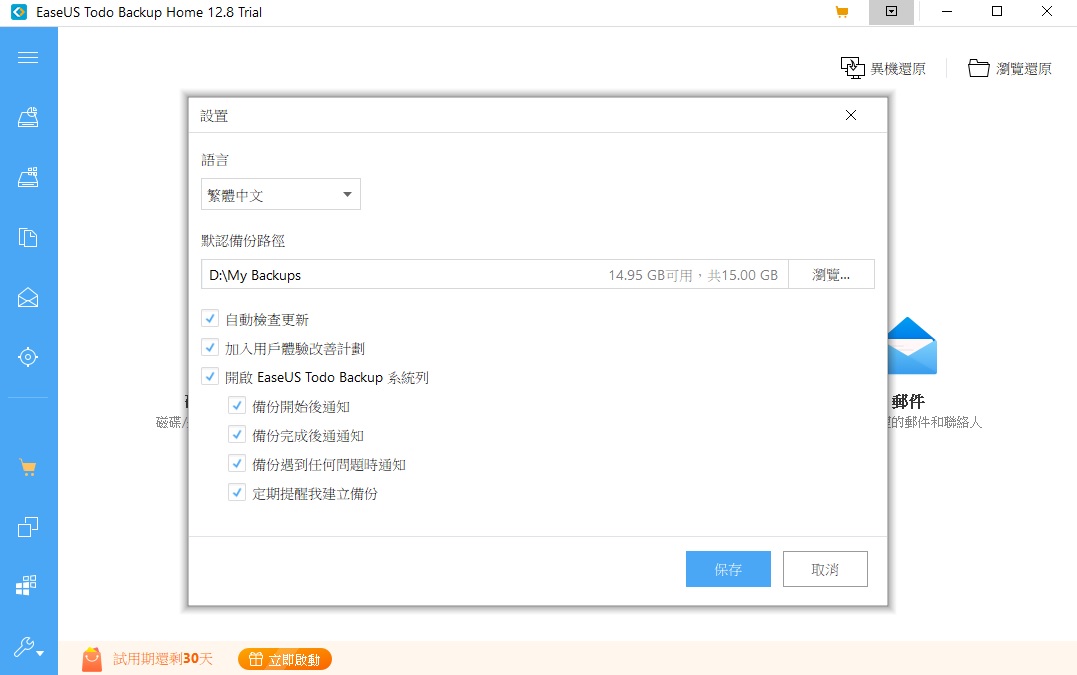
Task: Toggle 自動檢查更新 checkbox
Action: (x=210, y=319)
